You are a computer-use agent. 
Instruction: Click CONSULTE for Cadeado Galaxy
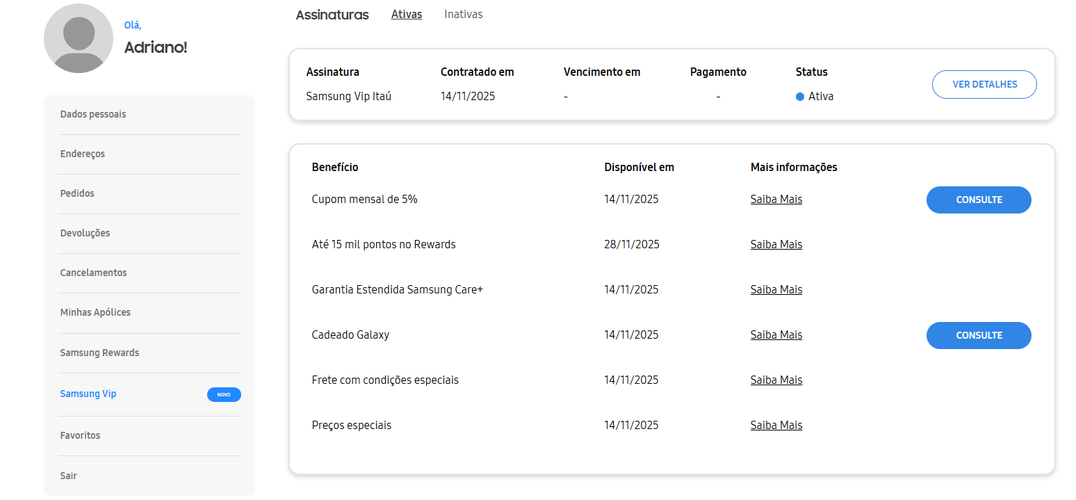[979, 335]
